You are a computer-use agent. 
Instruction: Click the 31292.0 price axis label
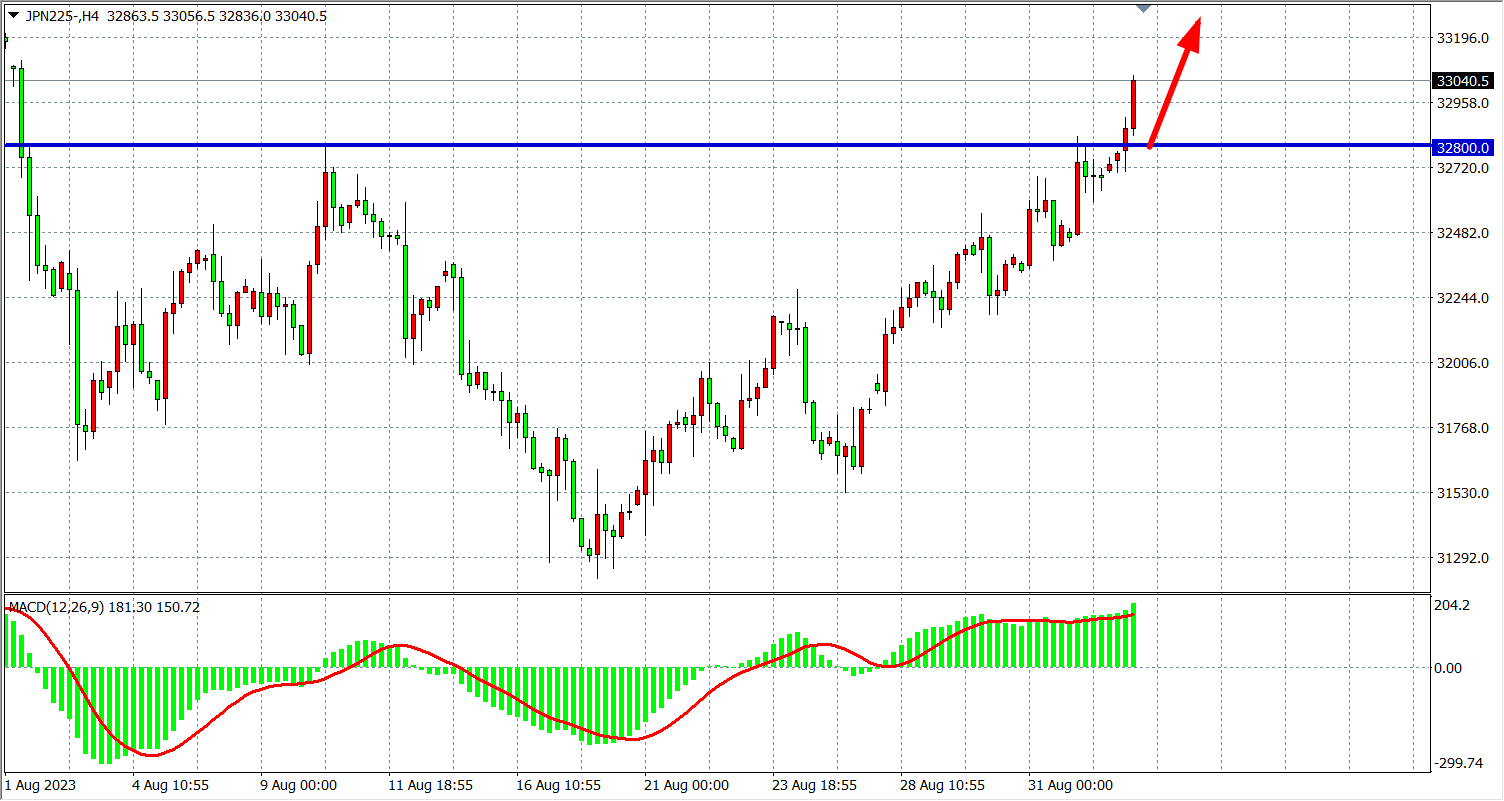[1462, 558]
